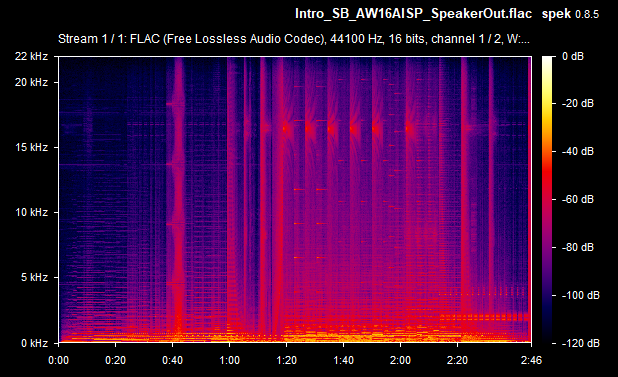Click the 1:20 time axis marker
The width and height of the screenshot is (618, 377).
287,360
